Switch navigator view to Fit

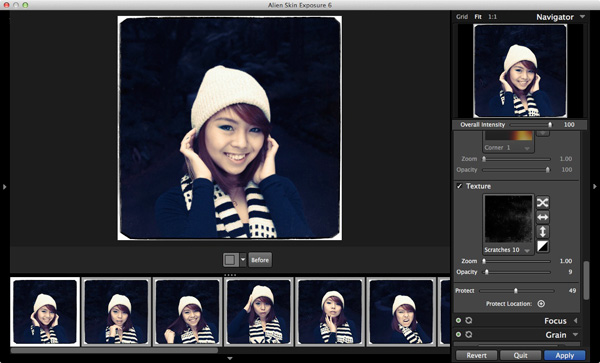[x=478, y=17]
